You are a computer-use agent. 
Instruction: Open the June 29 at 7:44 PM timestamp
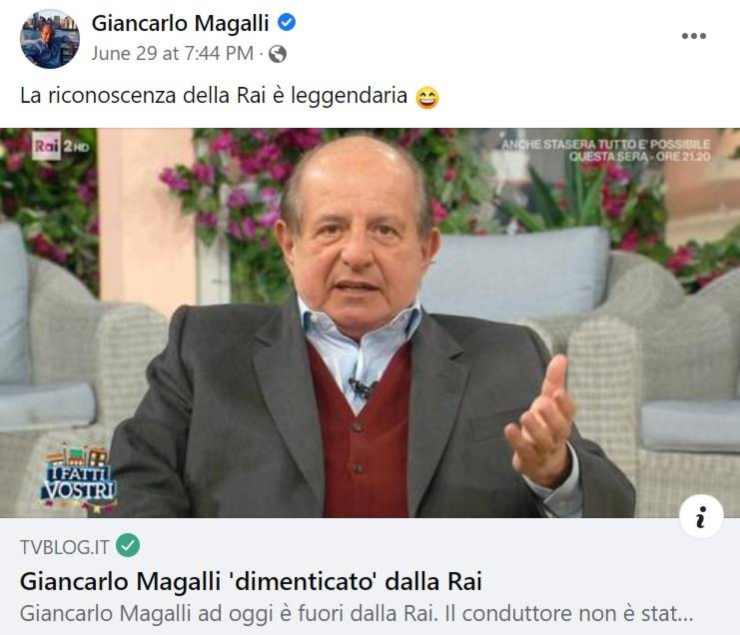tap(172, 53)
